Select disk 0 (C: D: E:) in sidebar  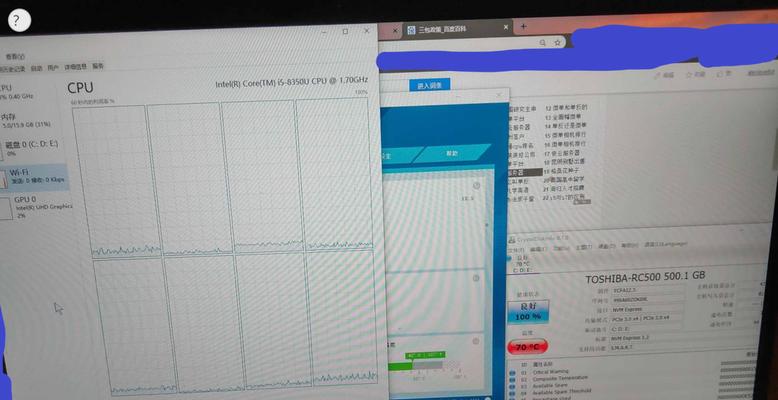pos(30,147)
